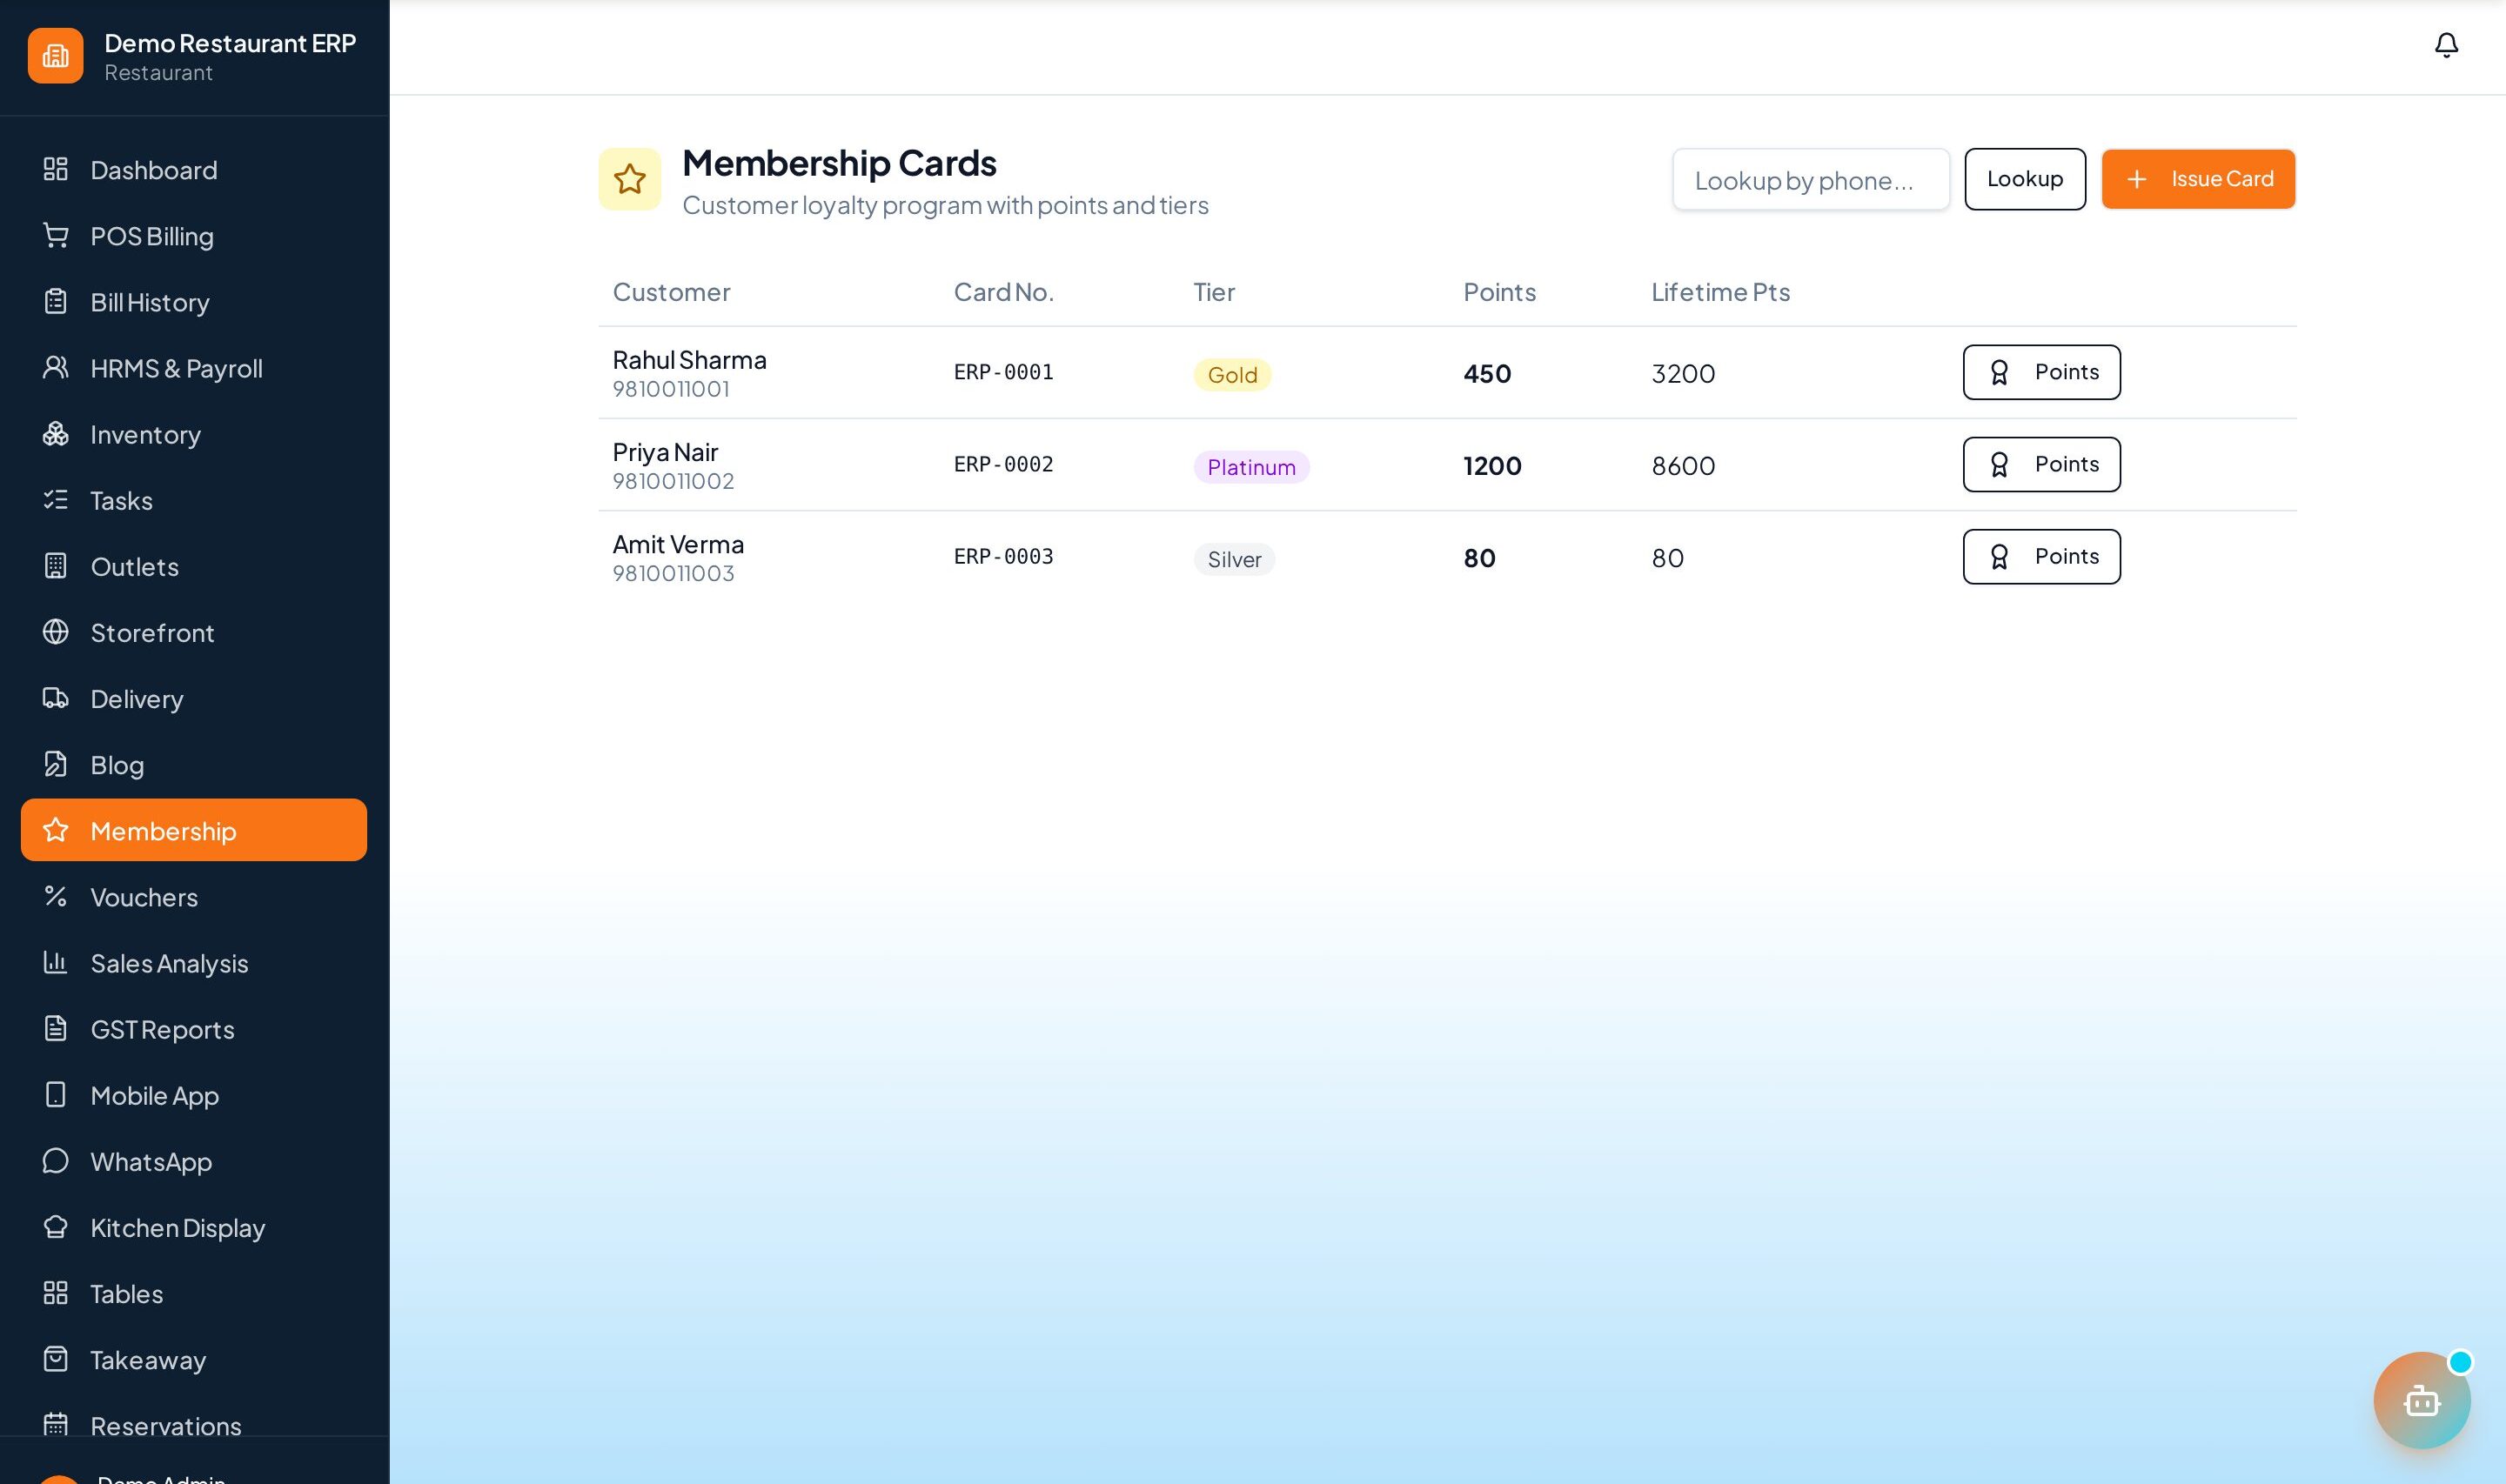The image size is (2506, 1484).
Task: Click the Blog document icon
Action: [56, 764]
